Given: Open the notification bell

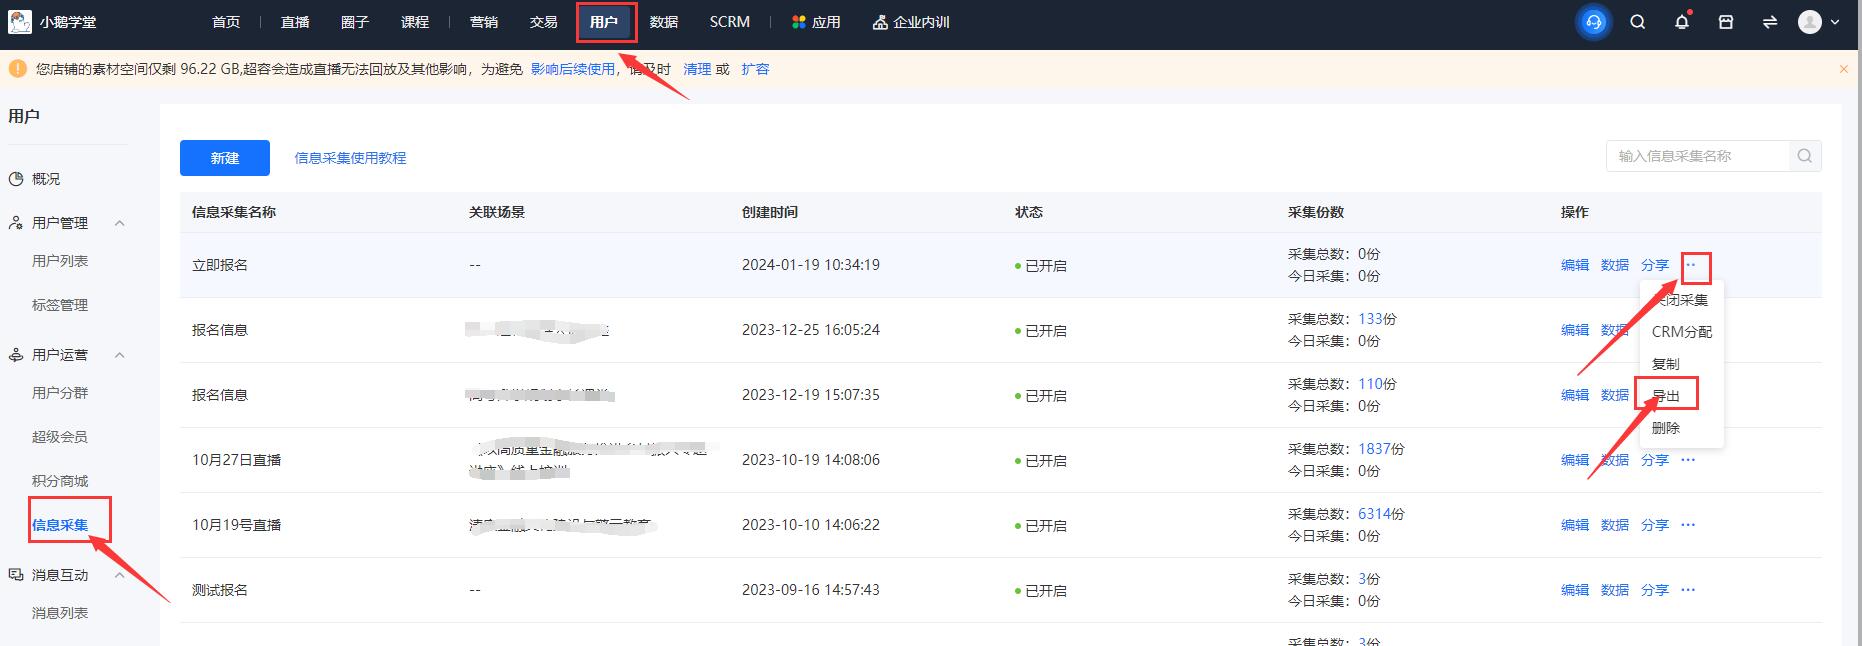Looking at the screenshot, I should (1682, 22).
